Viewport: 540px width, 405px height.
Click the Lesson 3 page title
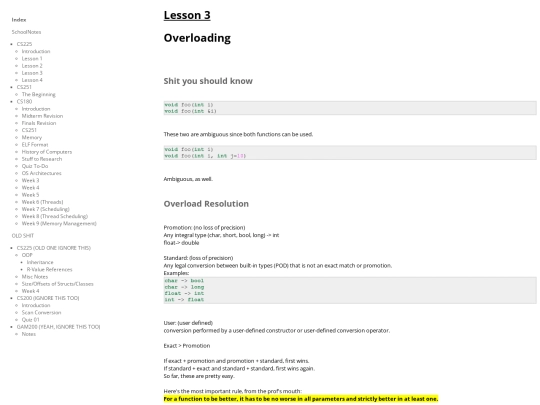coord(187,15)
